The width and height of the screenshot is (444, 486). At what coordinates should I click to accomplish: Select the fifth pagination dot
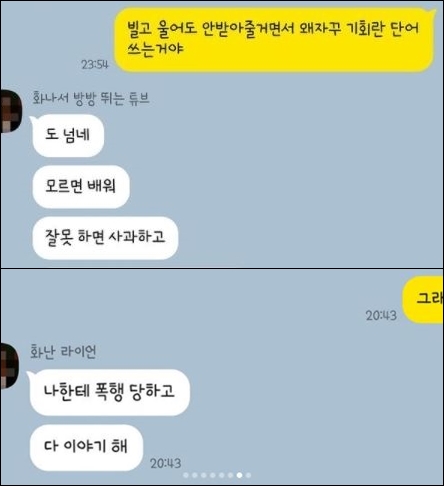pyautogui.click(x=222, y=475)
